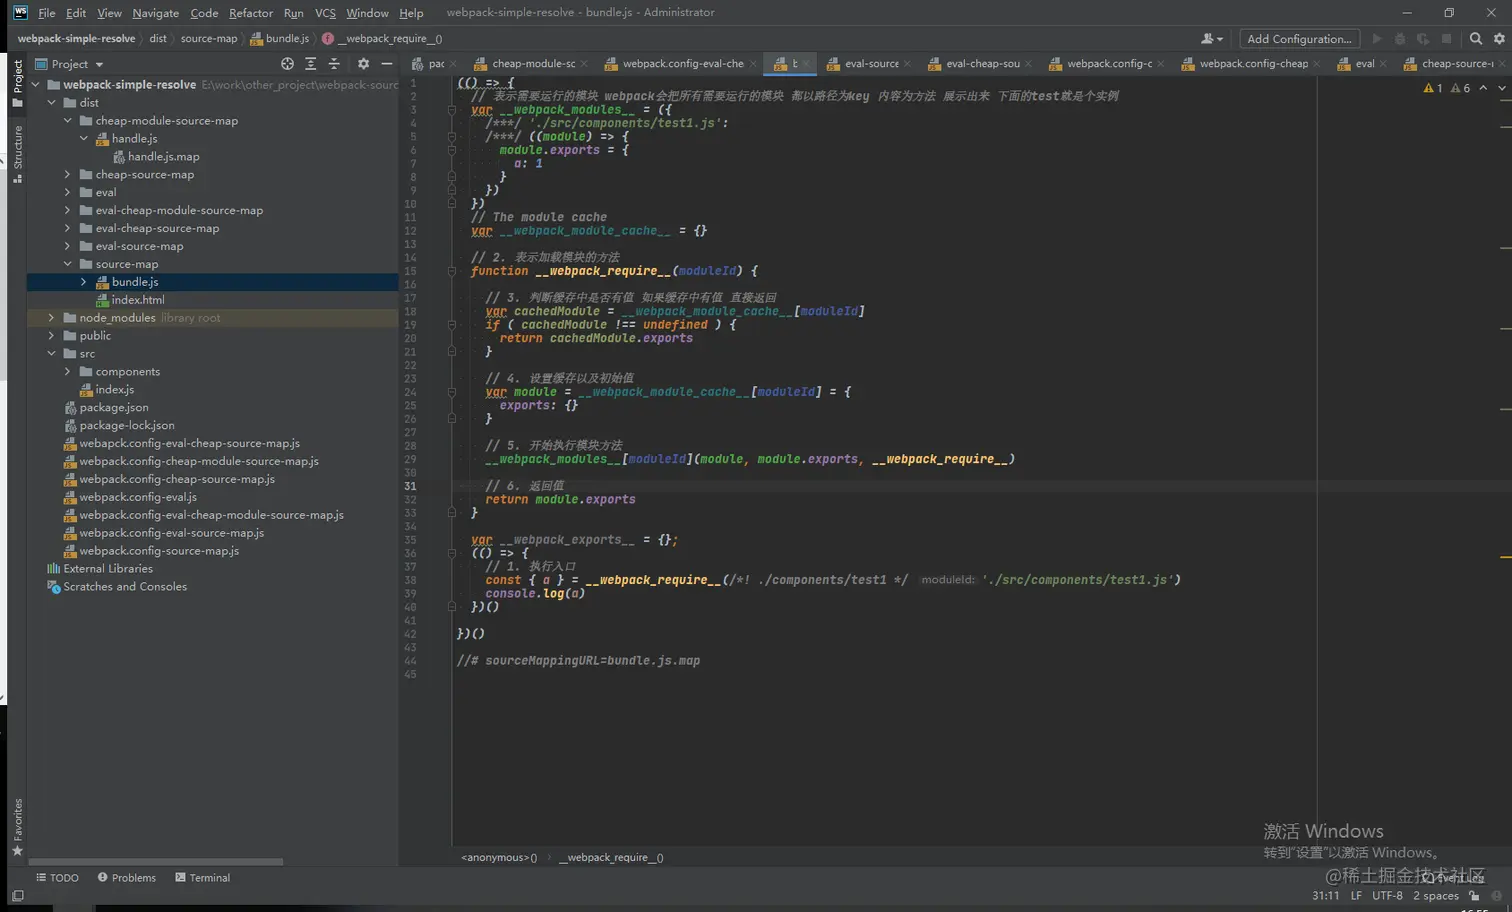Viewport: 1512px width, 912px height.
Task: Click the Collapse All icon in Project panel
Action: pos(334,64)
